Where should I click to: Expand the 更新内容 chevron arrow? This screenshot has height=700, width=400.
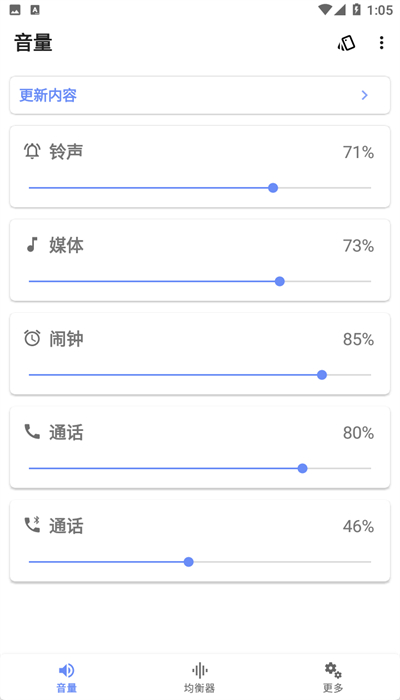[365, 95]
